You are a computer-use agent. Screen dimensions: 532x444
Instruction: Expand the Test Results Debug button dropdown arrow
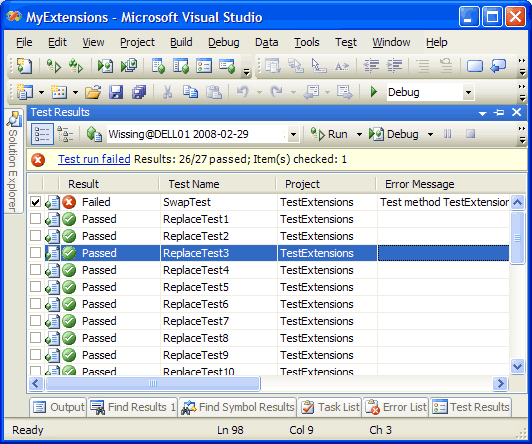point(430,135)
